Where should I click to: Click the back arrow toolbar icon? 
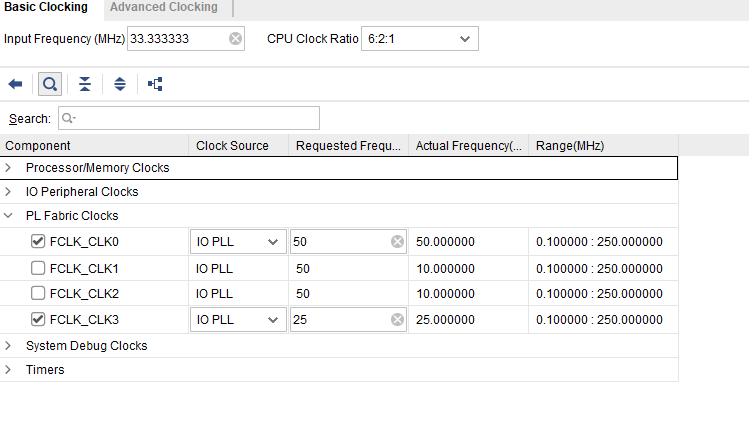15,84
